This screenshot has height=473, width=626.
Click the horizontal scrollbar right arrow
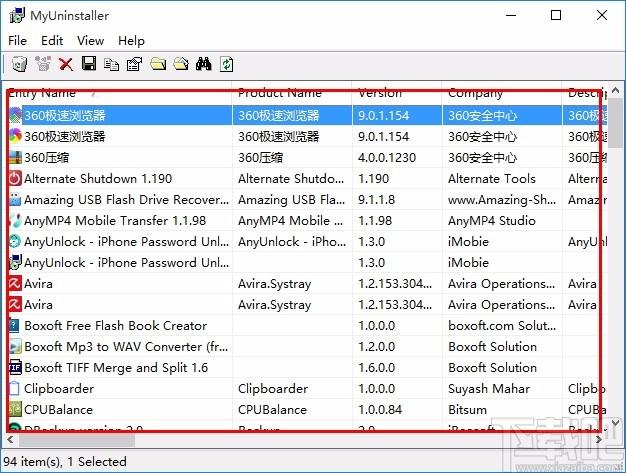click(599, 439)
